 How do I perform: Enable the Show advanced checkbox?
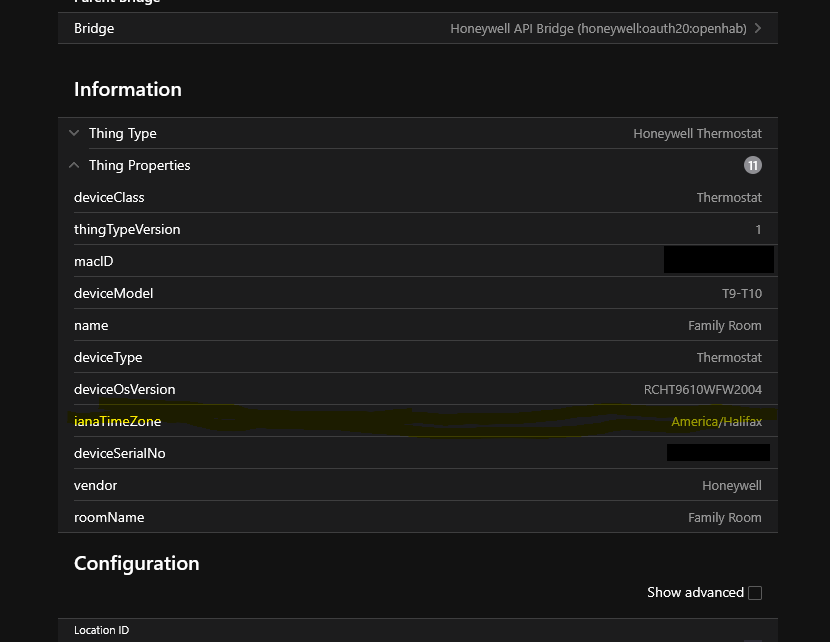click(754, 592)
